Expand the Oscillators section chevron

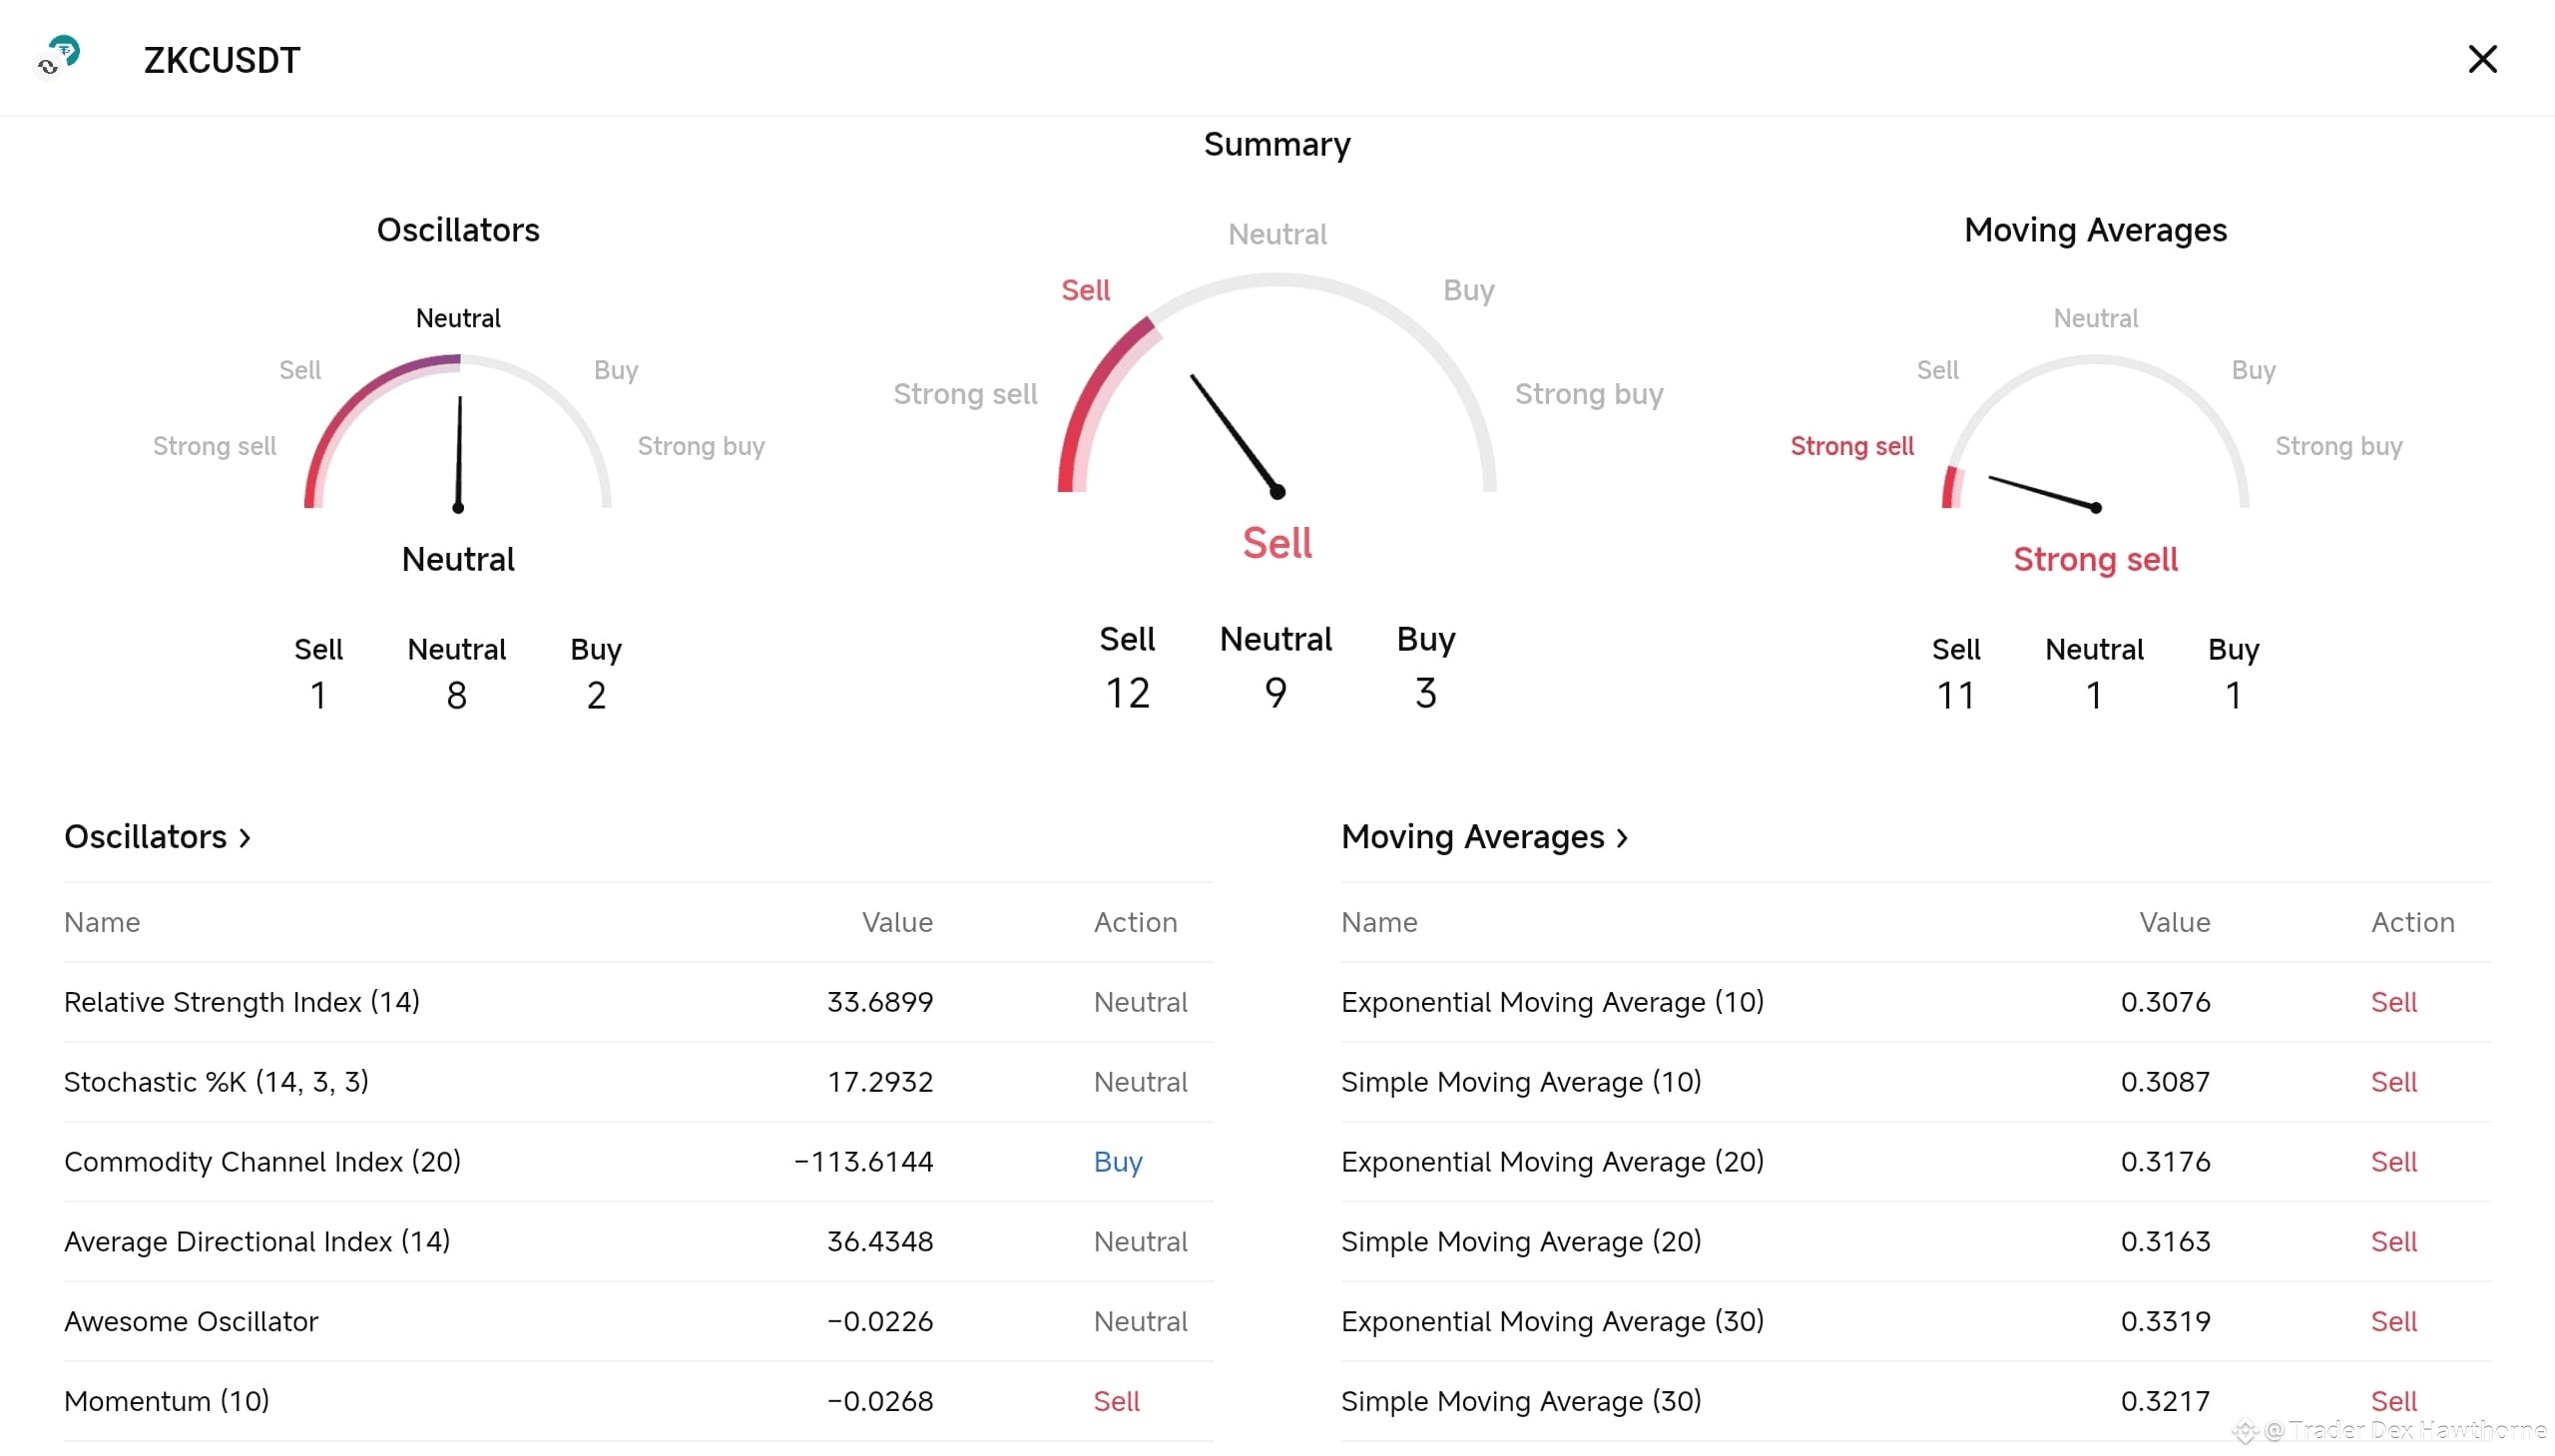coord(245,837)
